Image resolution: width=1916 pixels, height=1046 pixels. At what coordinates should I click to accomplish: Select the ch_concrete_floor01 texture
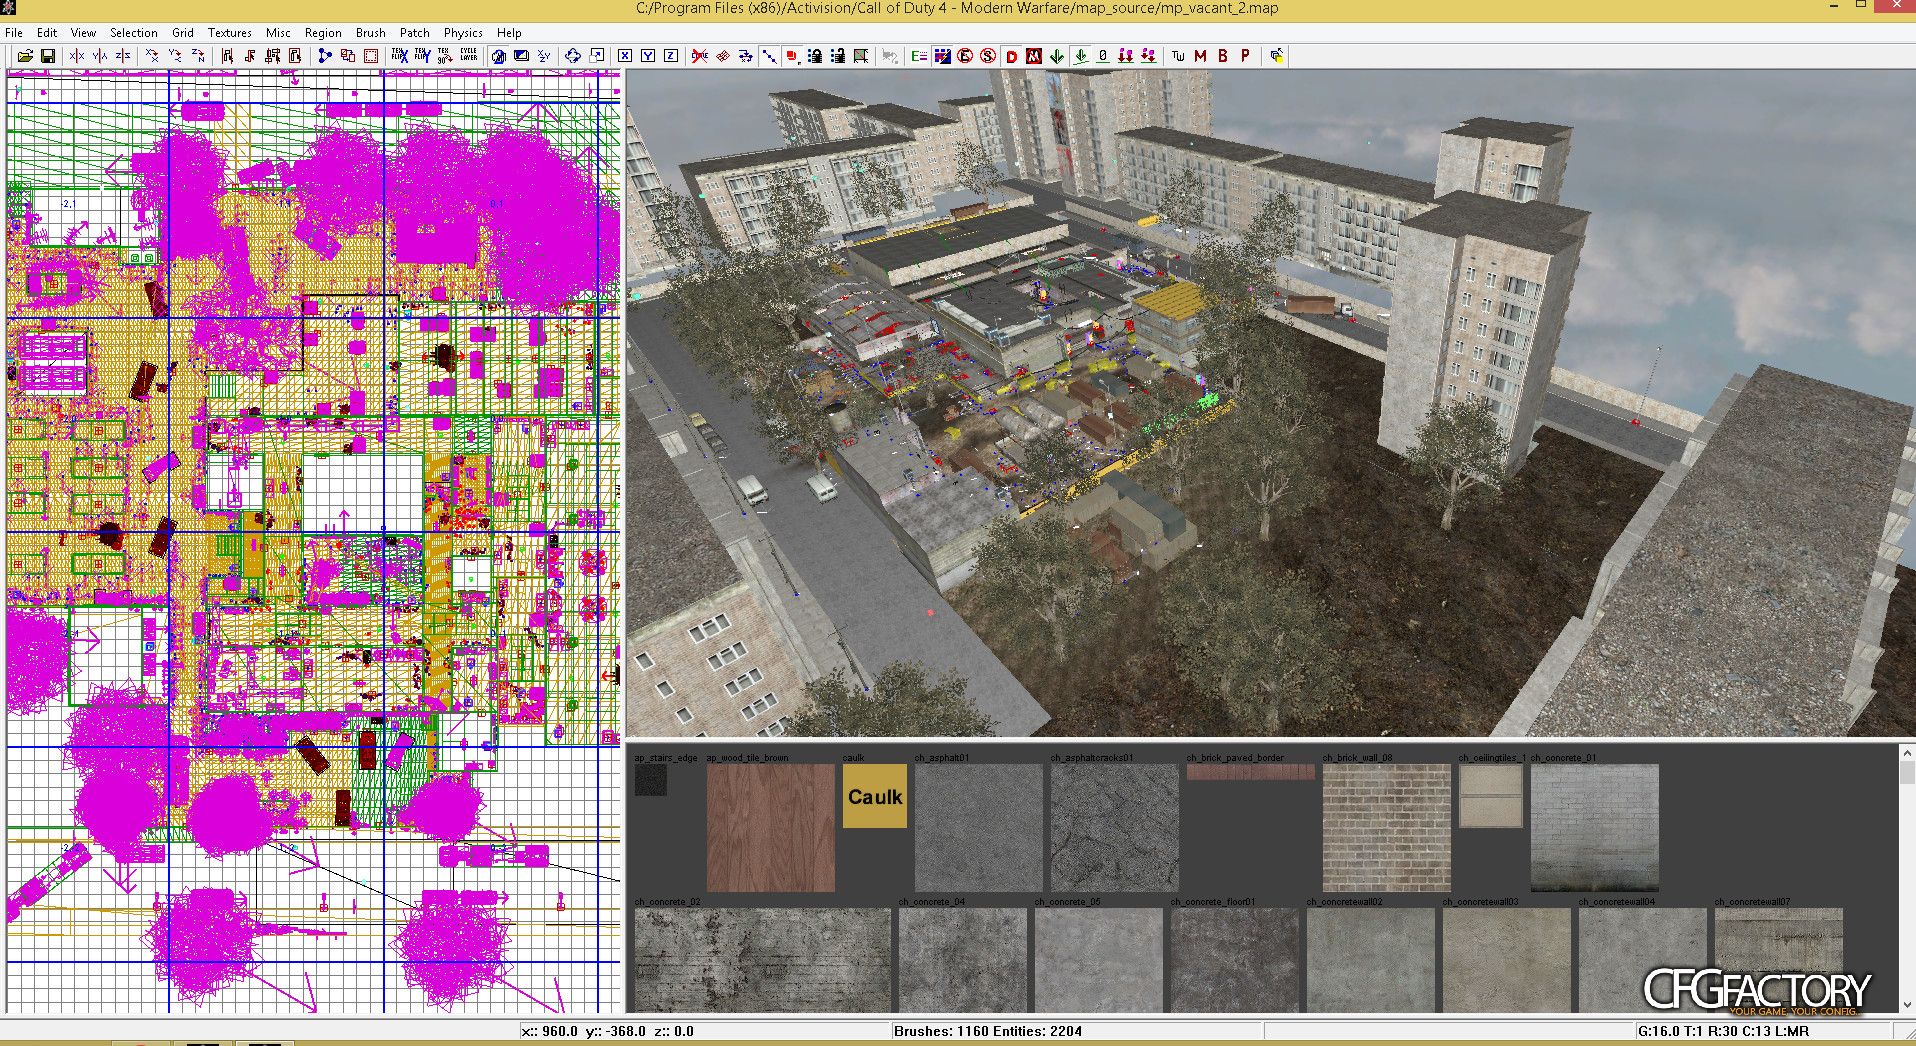click(x=1235, y=960)
